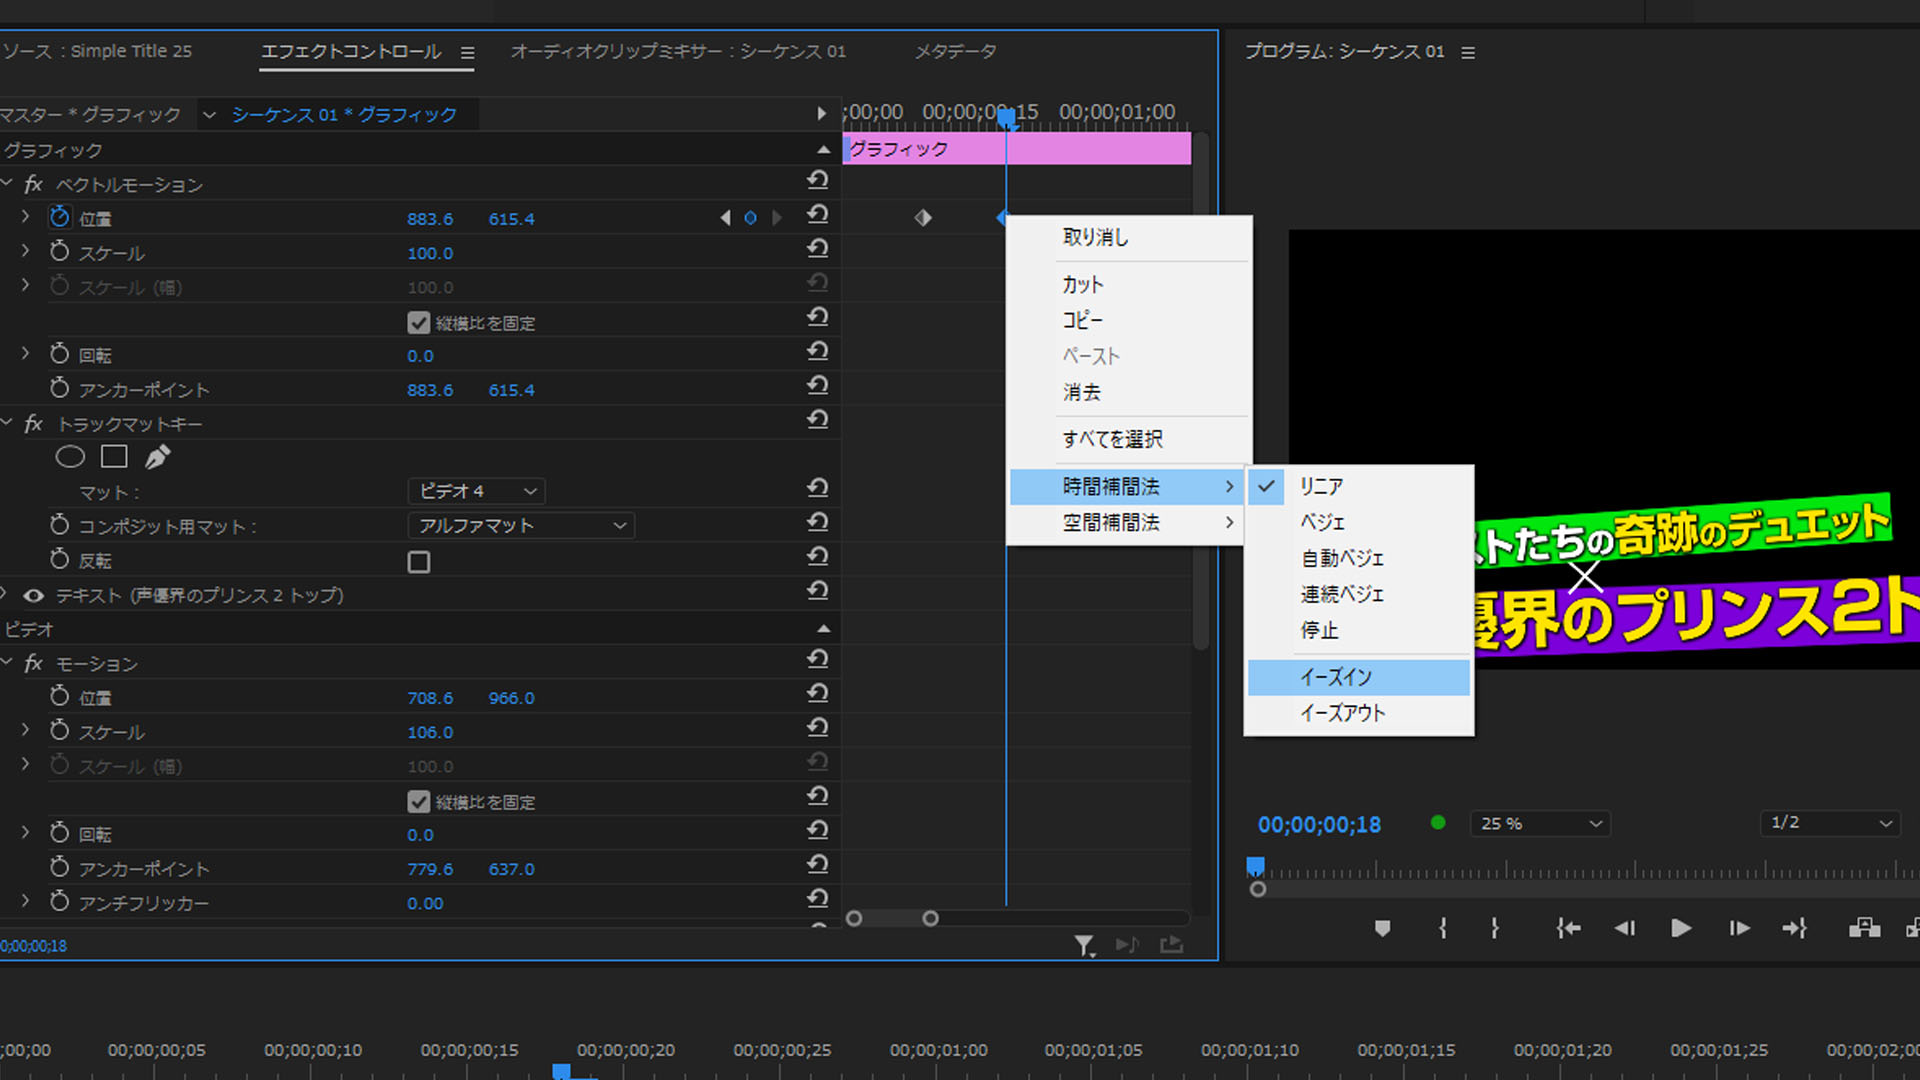The width and height of the screenshot is (1920, 1080).
Task: Select the ellipse mask tool
Action: click(x=70, y=457)
